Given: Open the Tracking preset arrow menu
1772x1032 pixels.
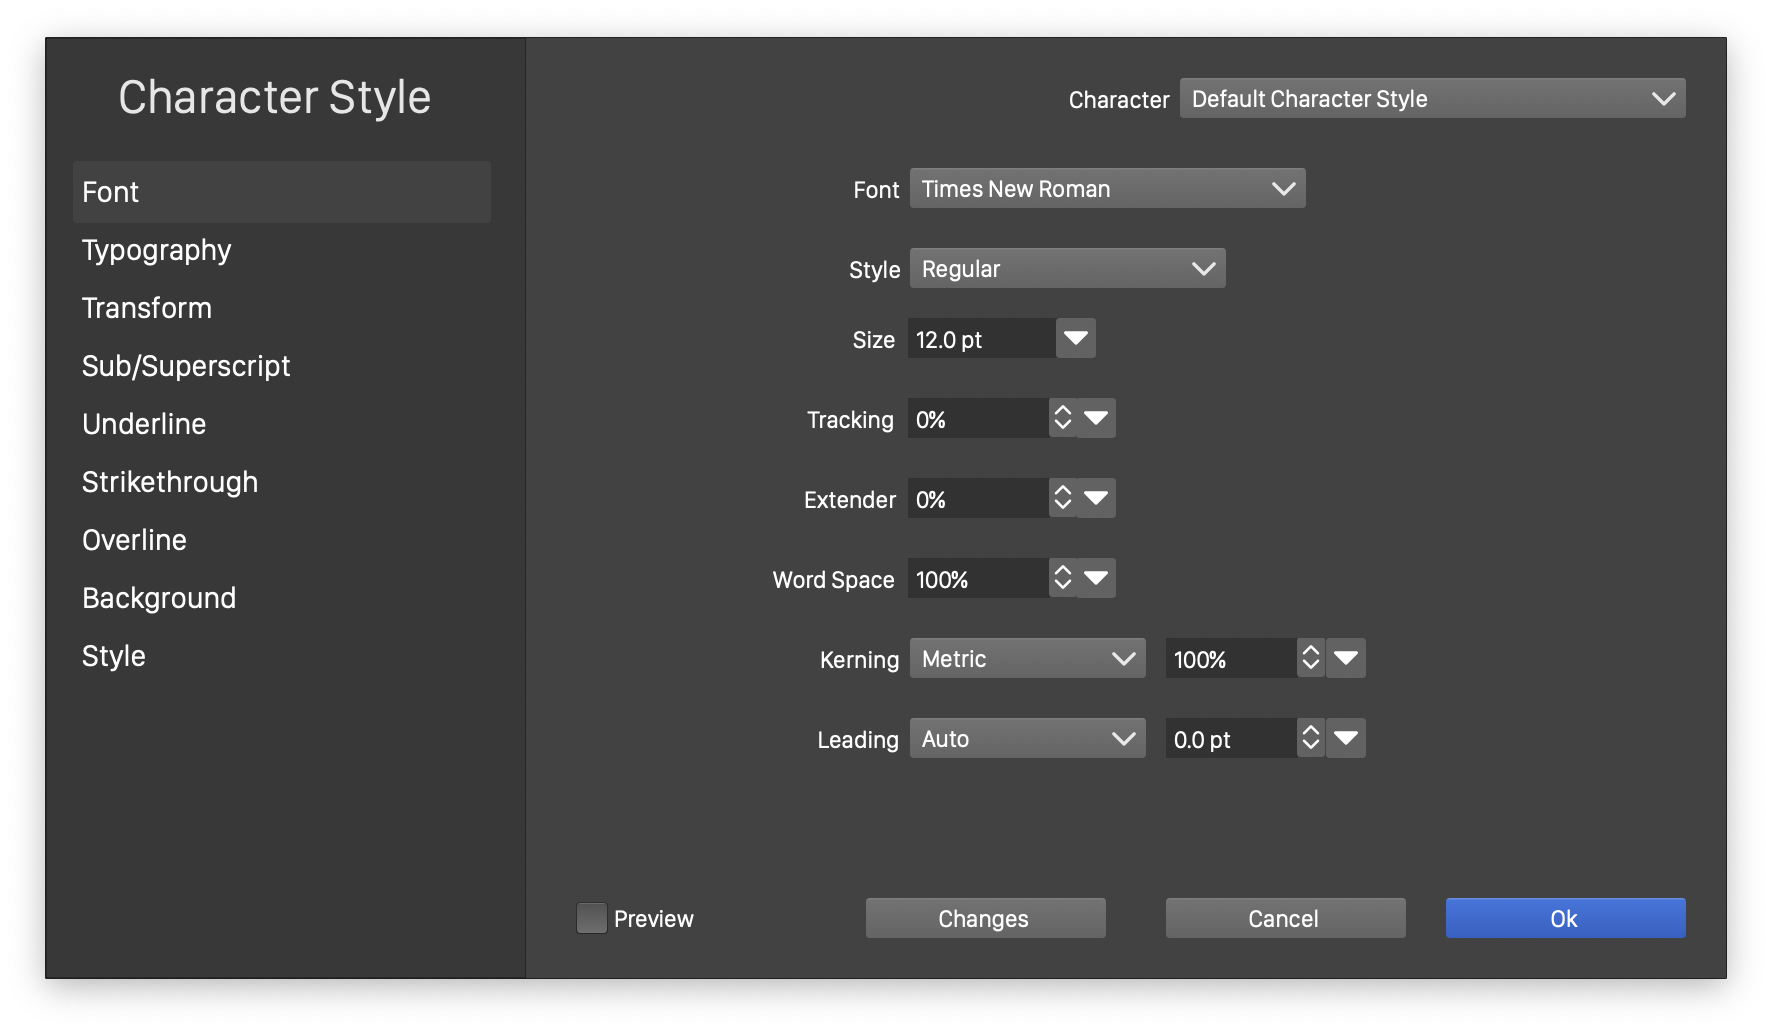Looking at the screenshot, I should (1097, 418).
